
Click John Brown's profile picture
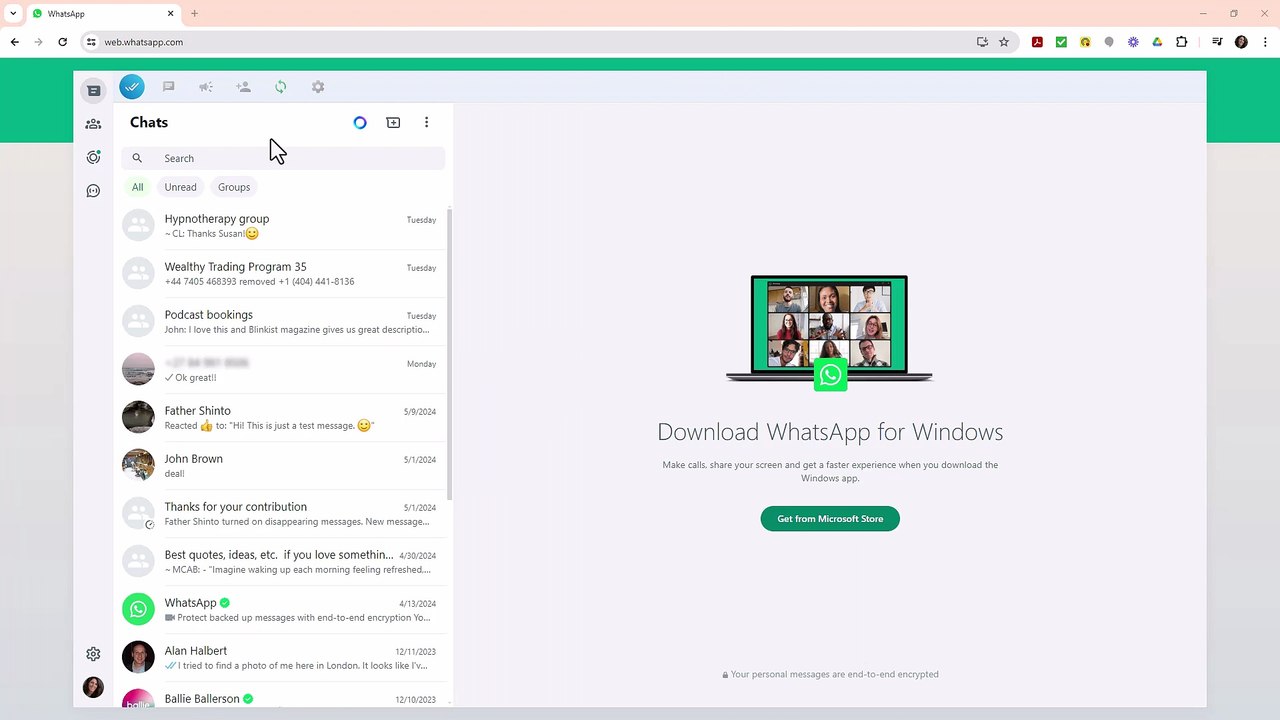pos(138,465)
